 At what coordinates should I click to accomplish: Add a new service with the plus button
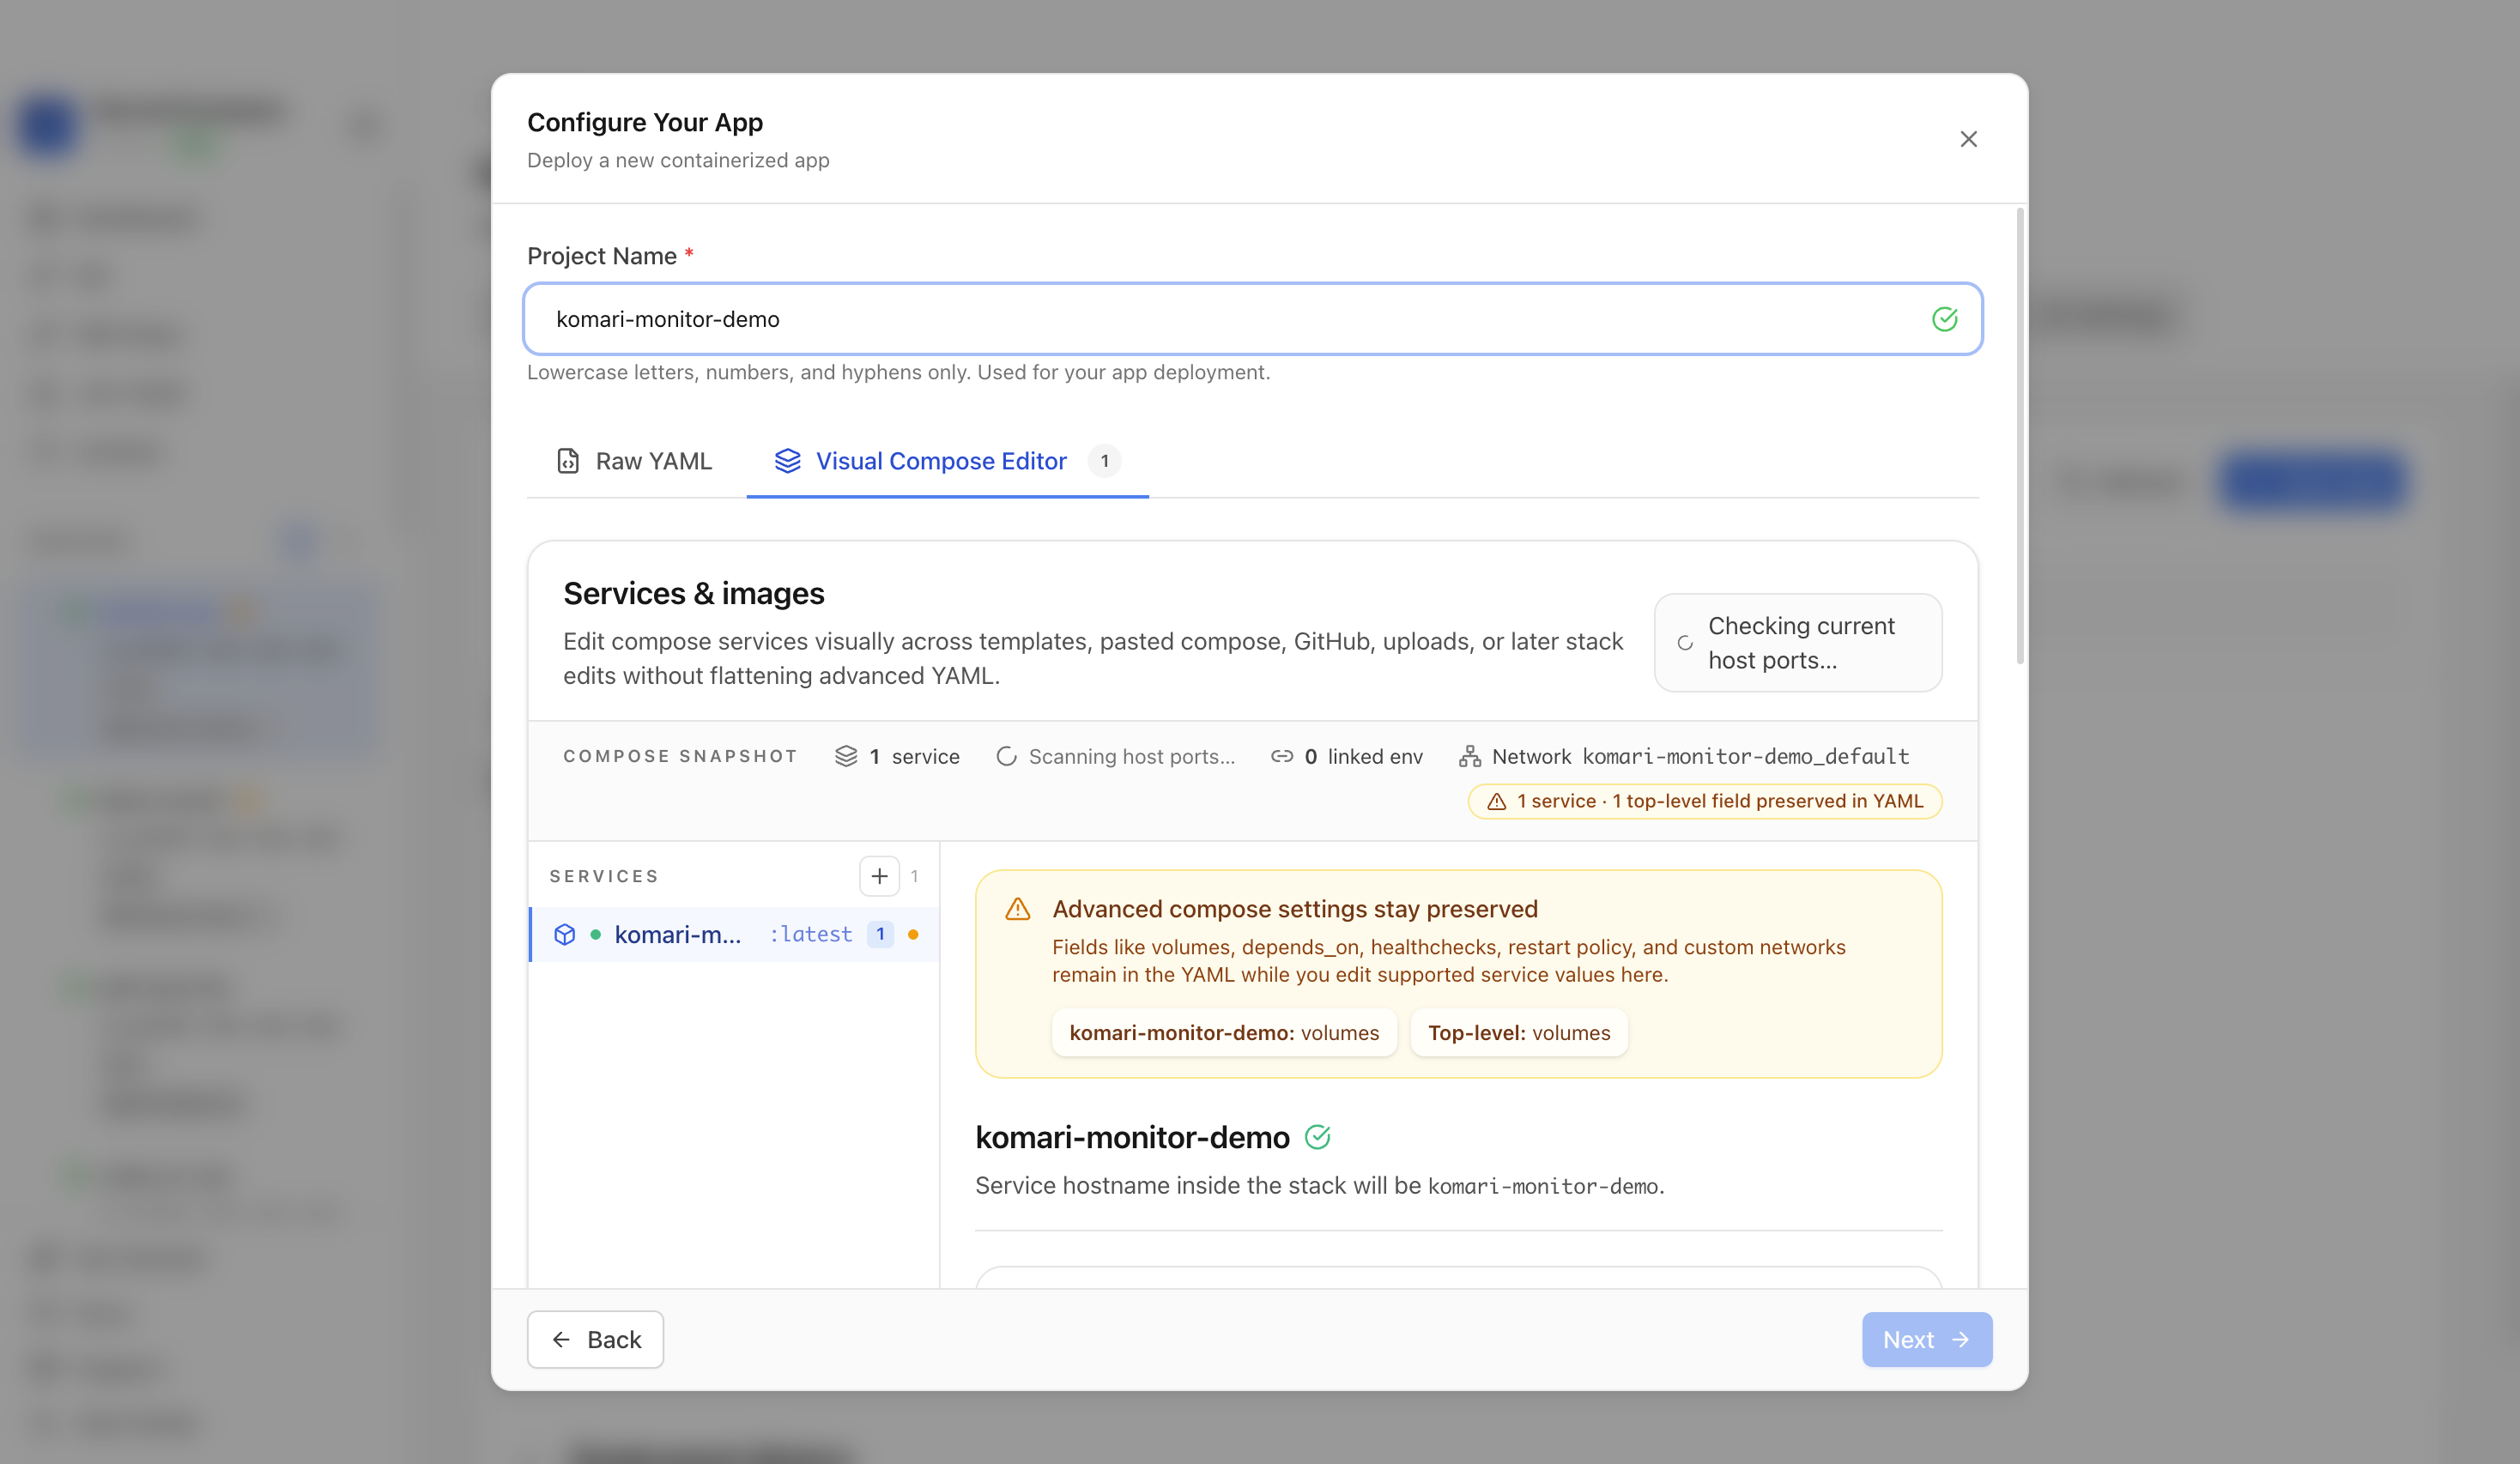tap(879, 876)
